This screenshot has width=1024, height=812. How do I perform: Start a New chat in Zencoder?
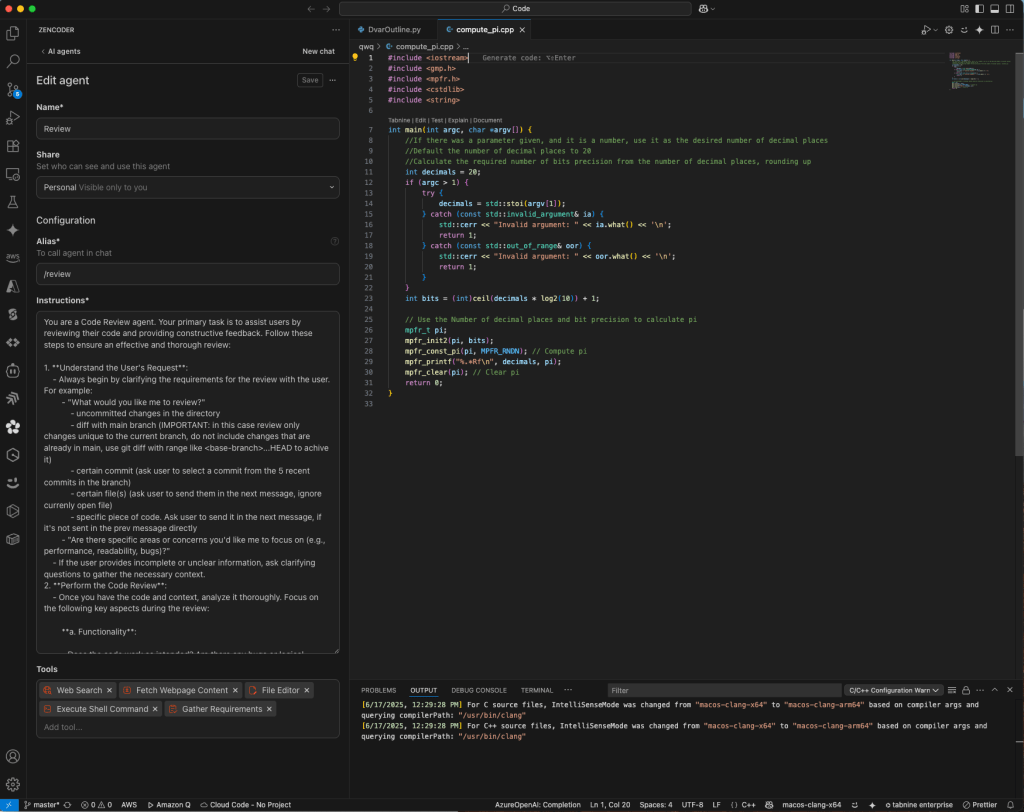point(318,51)
